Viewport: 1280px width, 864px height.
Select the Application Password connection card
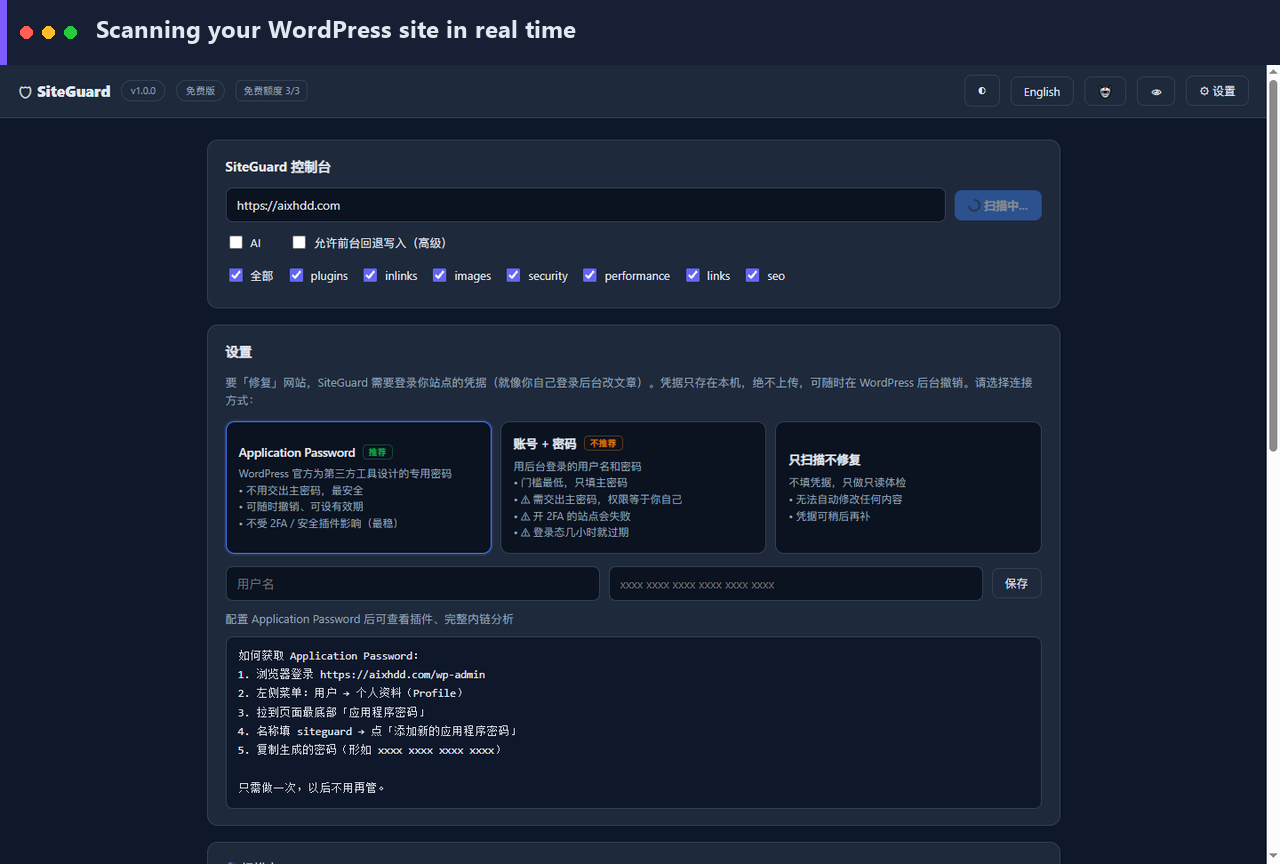click(359, 487)
